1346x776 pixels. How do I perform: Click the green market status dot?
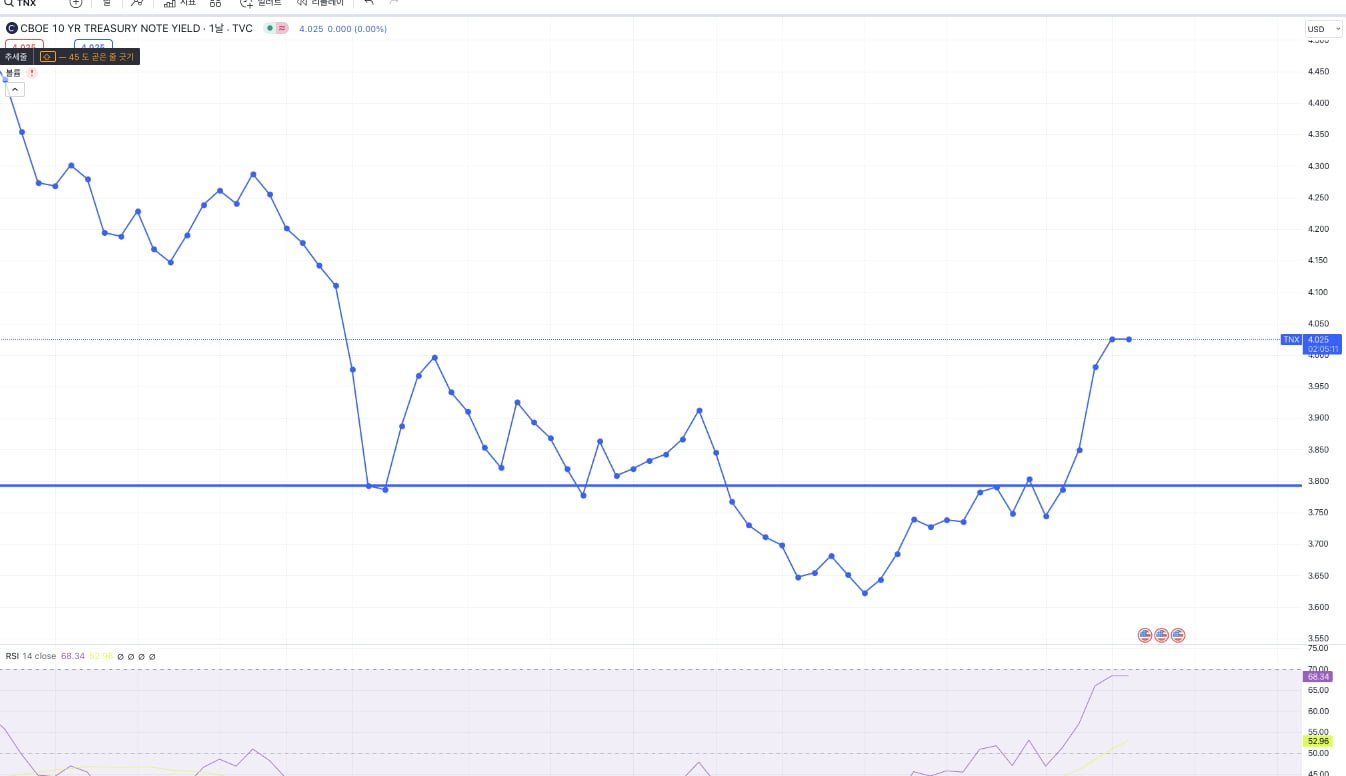[269, 29]
